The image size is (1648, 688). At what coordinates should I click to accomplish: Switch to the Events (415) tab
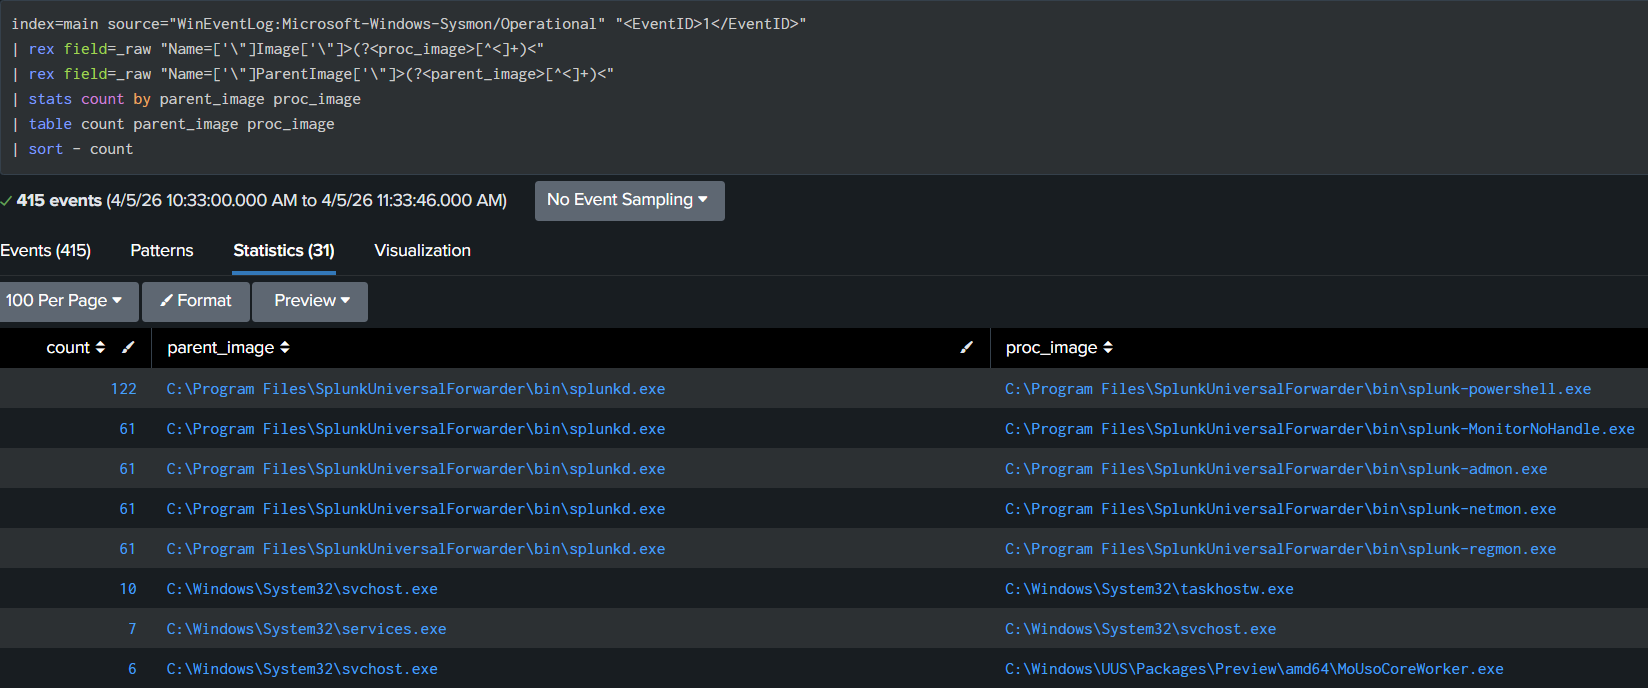[46, 251]
